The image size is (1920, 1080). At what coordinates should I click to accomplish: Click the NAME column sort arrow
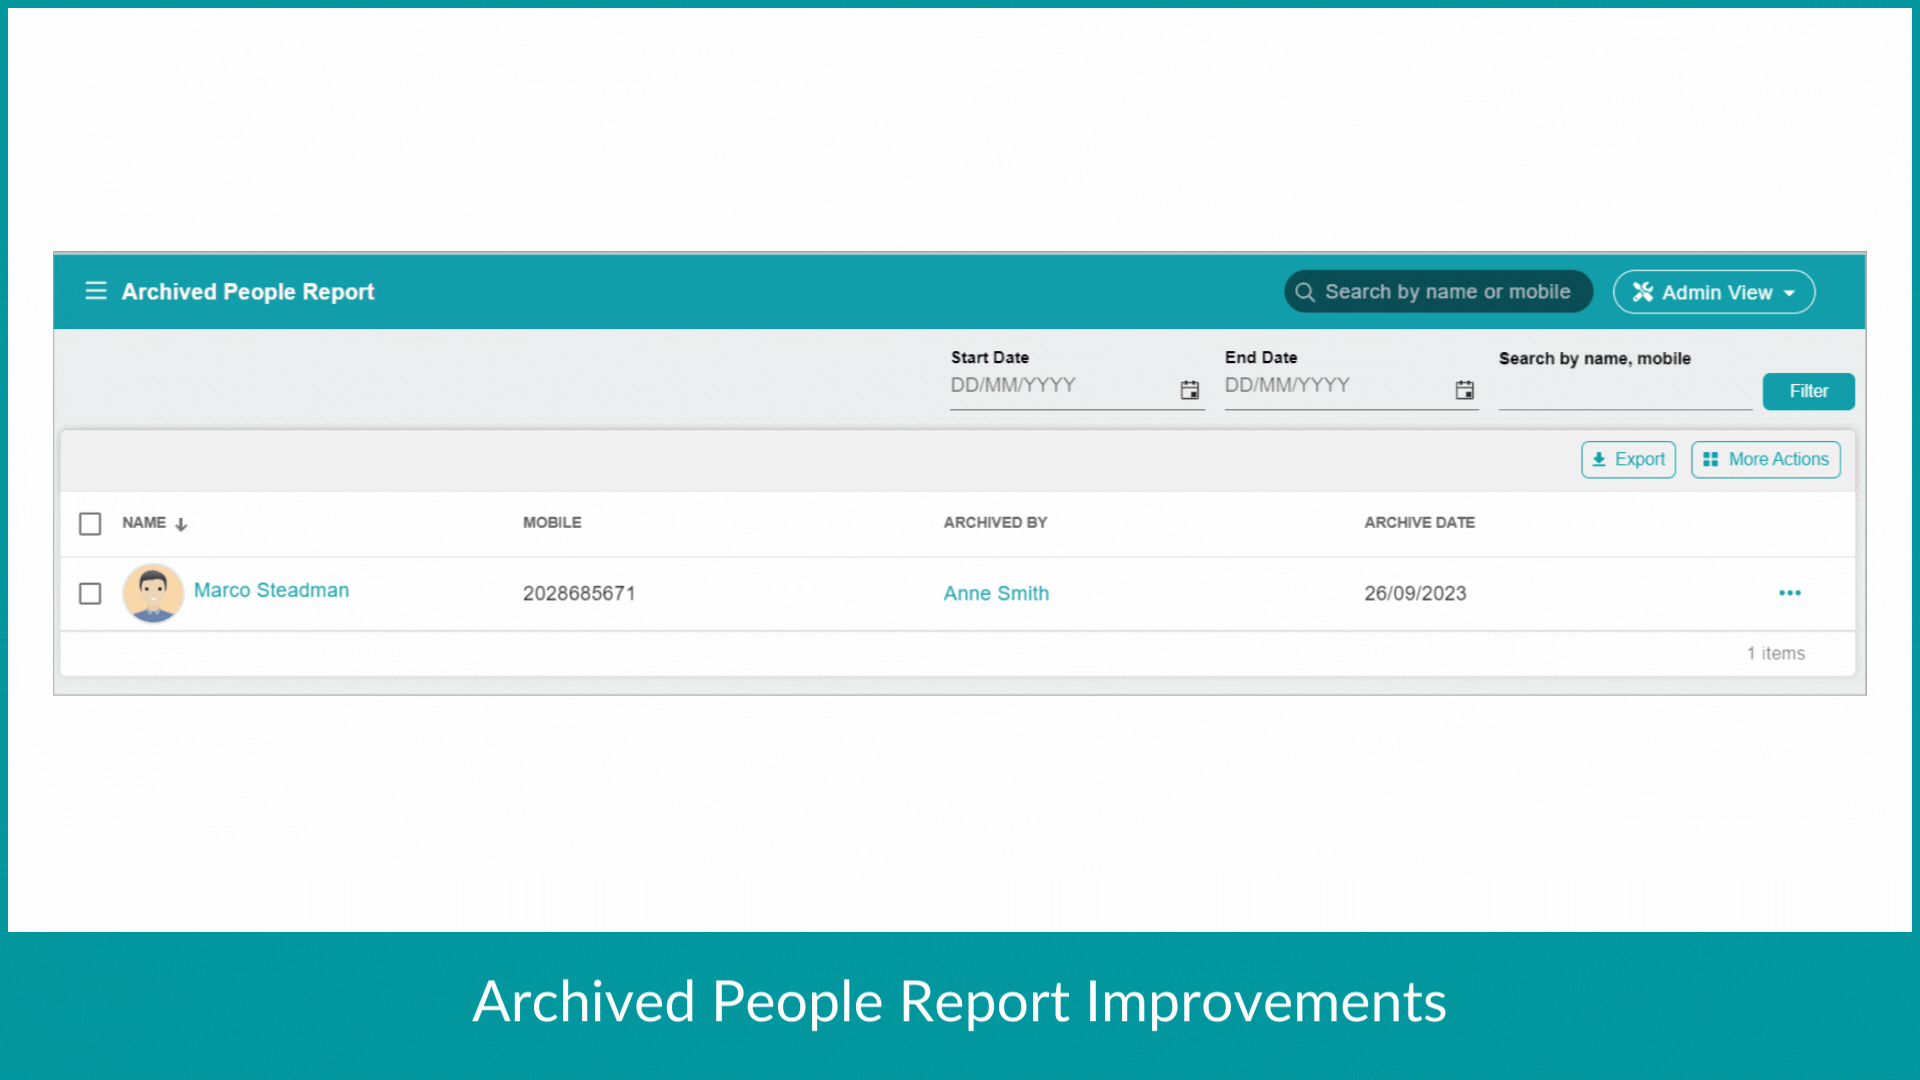(181, 524)
